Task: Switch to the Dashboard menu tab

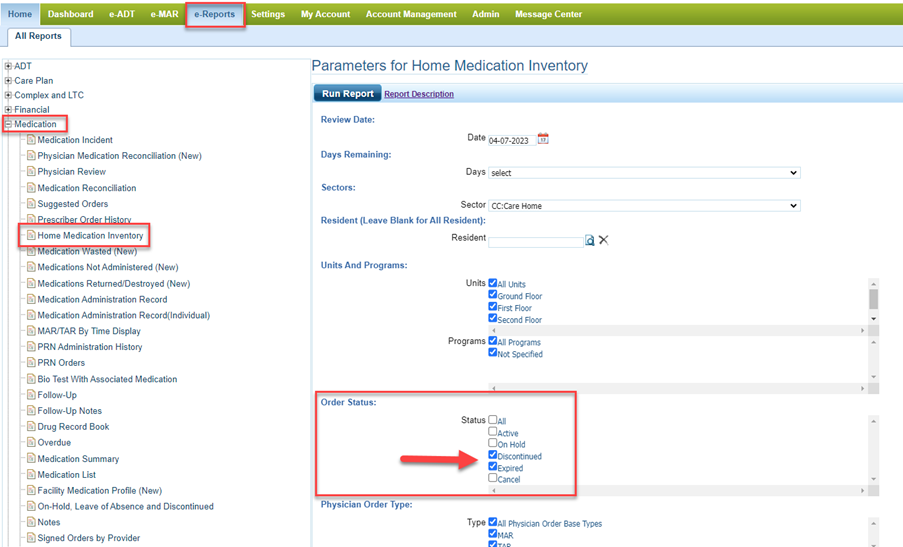Action: (70, 14)
